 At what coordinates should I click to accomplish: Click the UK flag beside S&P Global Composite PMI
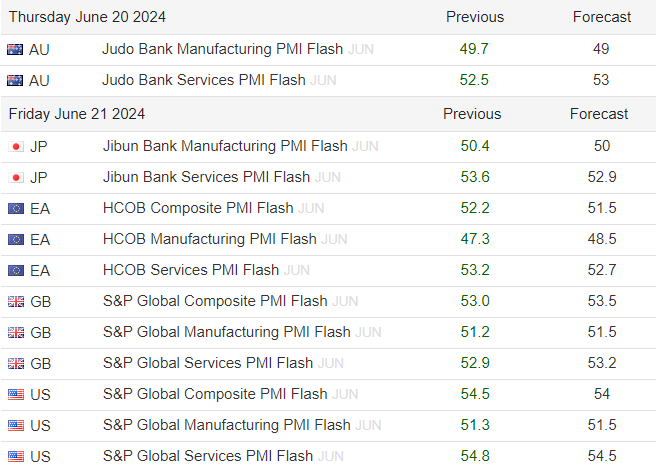tap(16, 301)
